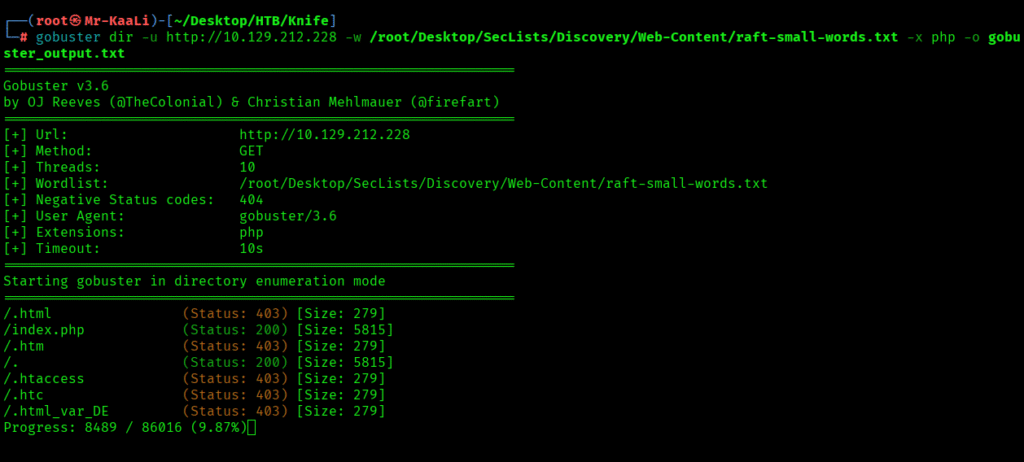1024x462 pixels.
Task: Click the /index.php result entry
Action: [45, 329]
